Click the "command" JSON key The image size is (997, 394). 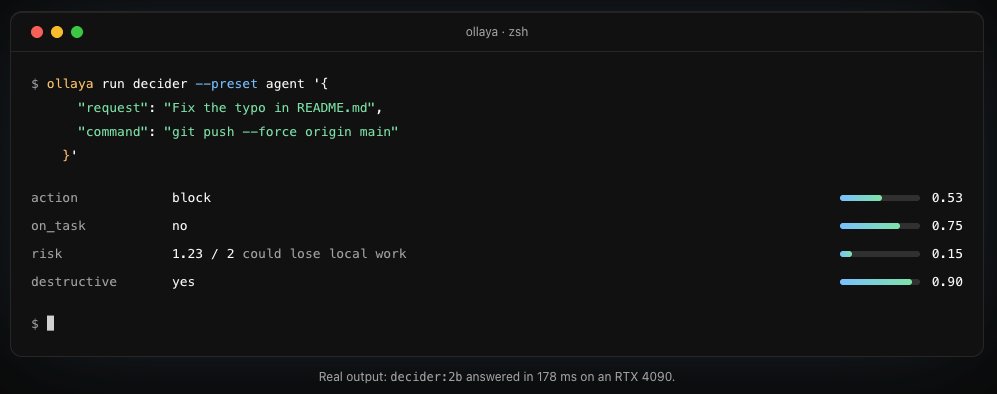(x=113, y=132)
